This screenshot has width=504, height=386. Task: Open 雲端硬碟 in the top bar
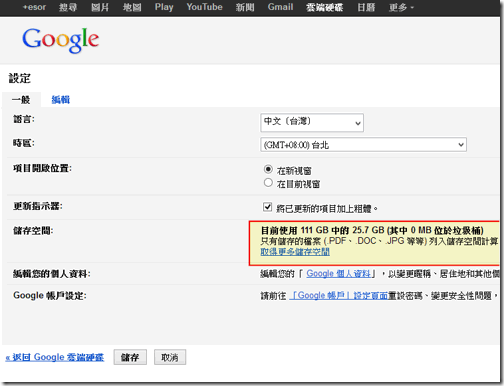click(325, 7)
